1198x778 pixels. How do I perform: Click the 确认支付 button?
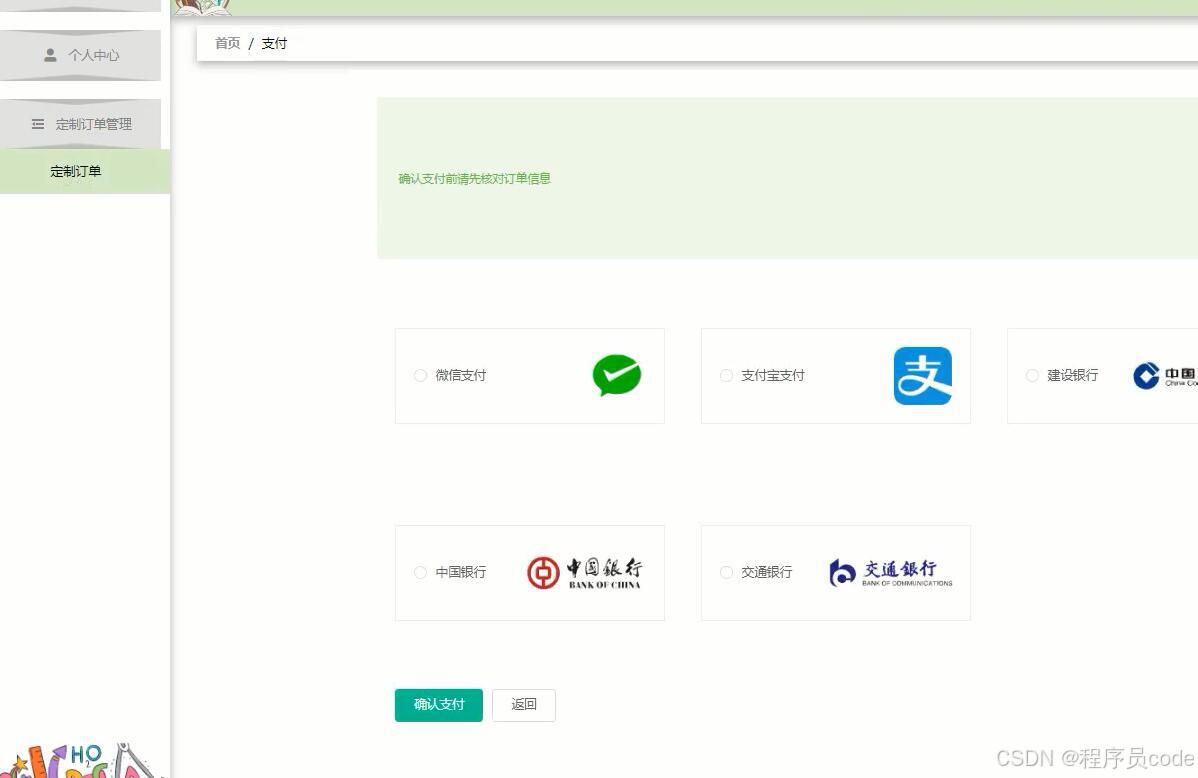(x=439, y=705)
